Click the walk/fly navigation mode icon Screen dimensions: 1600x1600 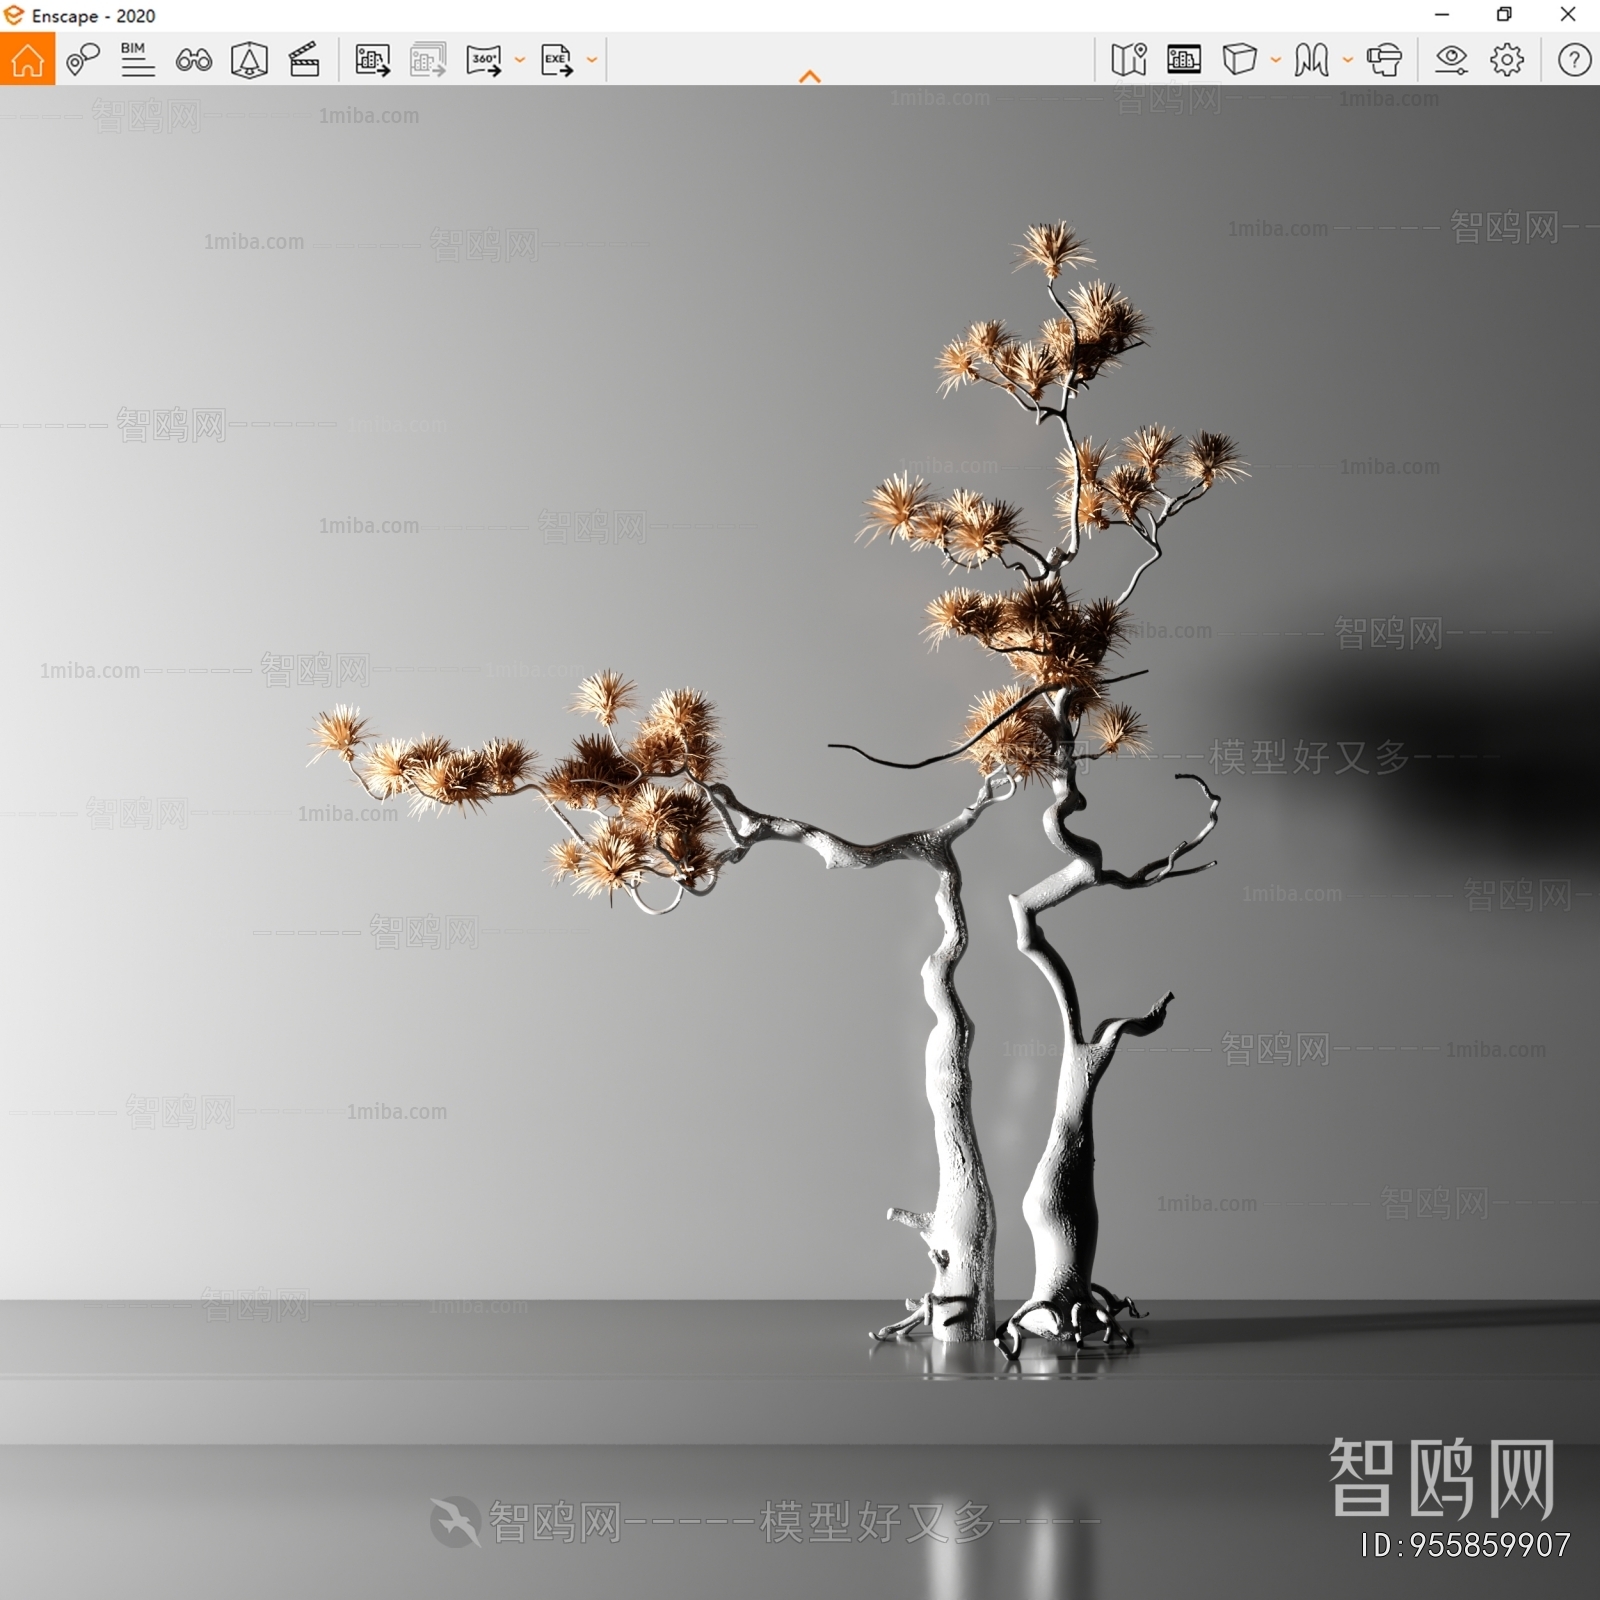point(1311,60)
